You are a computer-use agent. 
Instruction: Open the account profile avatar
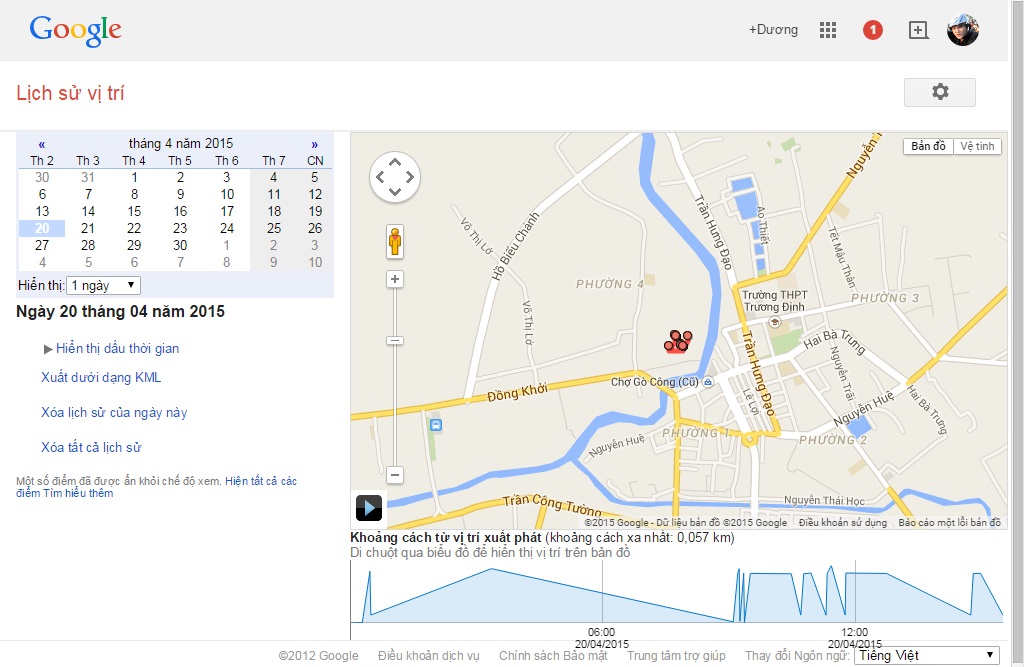tap(963, 30)
